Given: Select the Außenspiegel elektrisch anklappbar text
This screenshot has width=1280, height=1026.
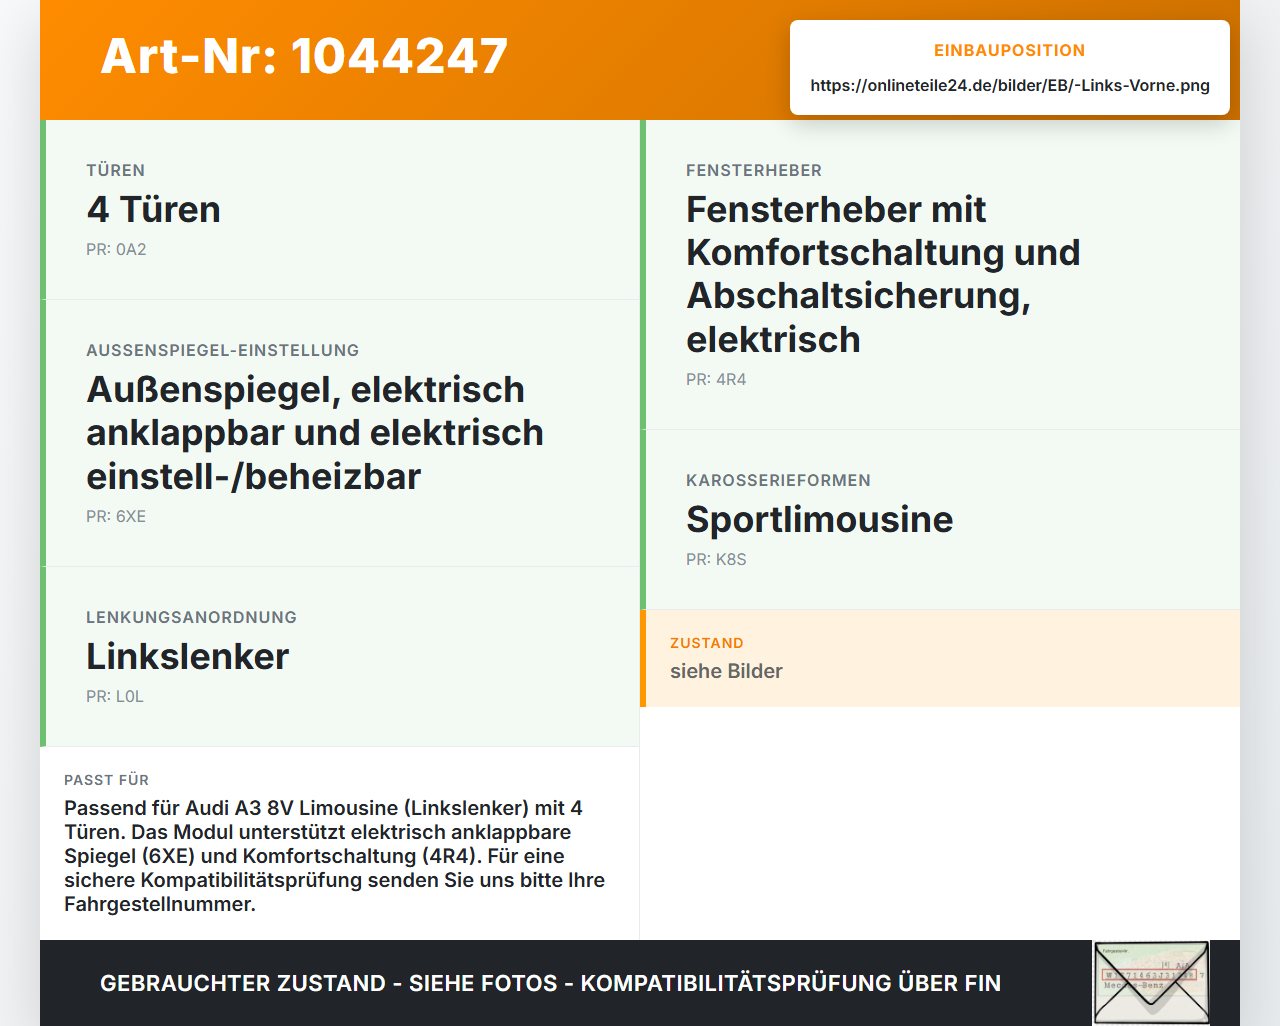Looking at the screenshot, I should (315, 432).
